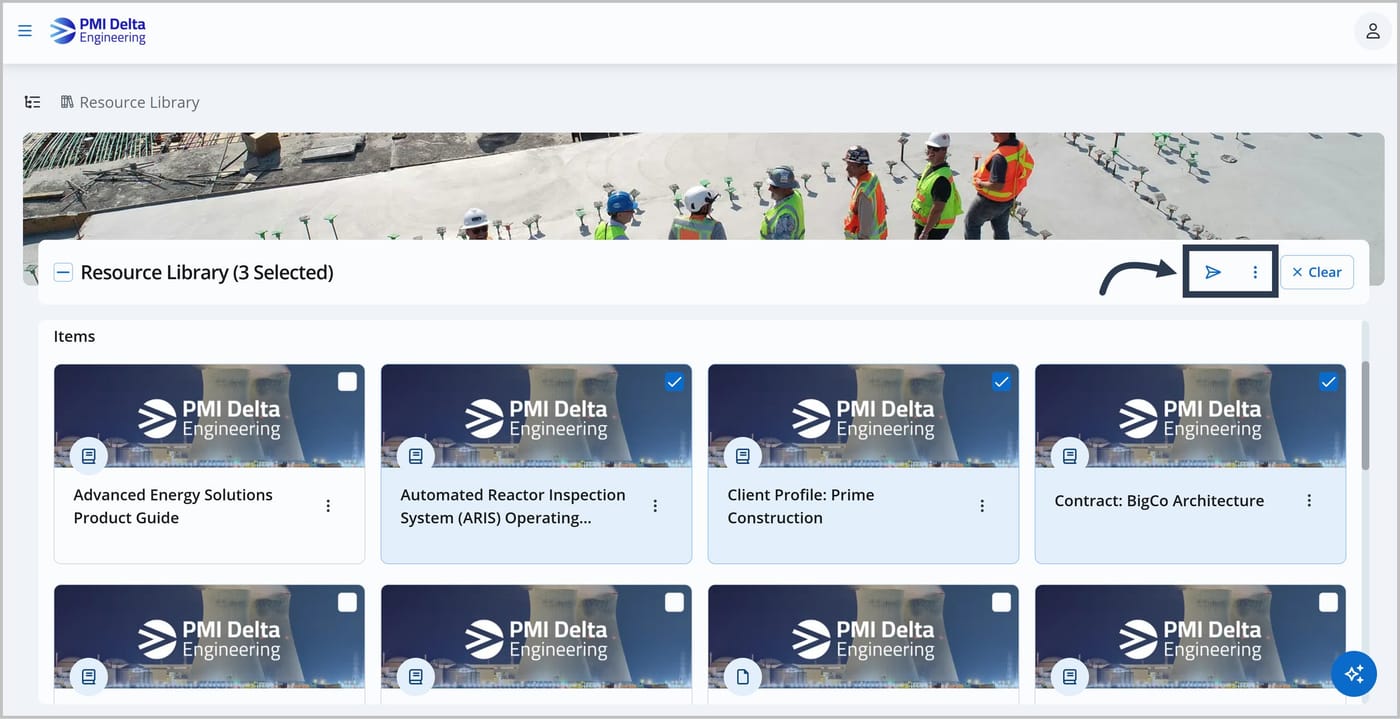Viewport: 1400px width, 719px height.
Task: Uncheck the Automated Reactor Inspection System card
Action: tap(674, 381)
